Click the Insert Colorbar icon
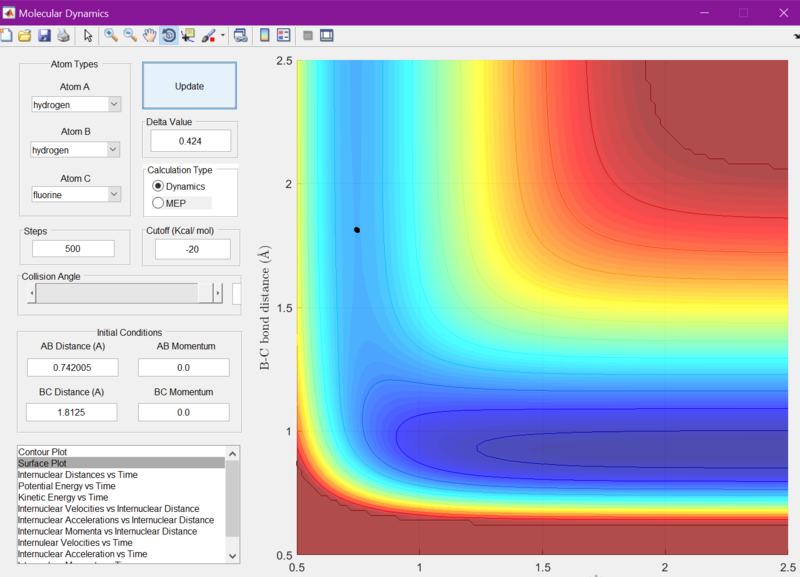 pyautogui.click(x=264, y=35)
